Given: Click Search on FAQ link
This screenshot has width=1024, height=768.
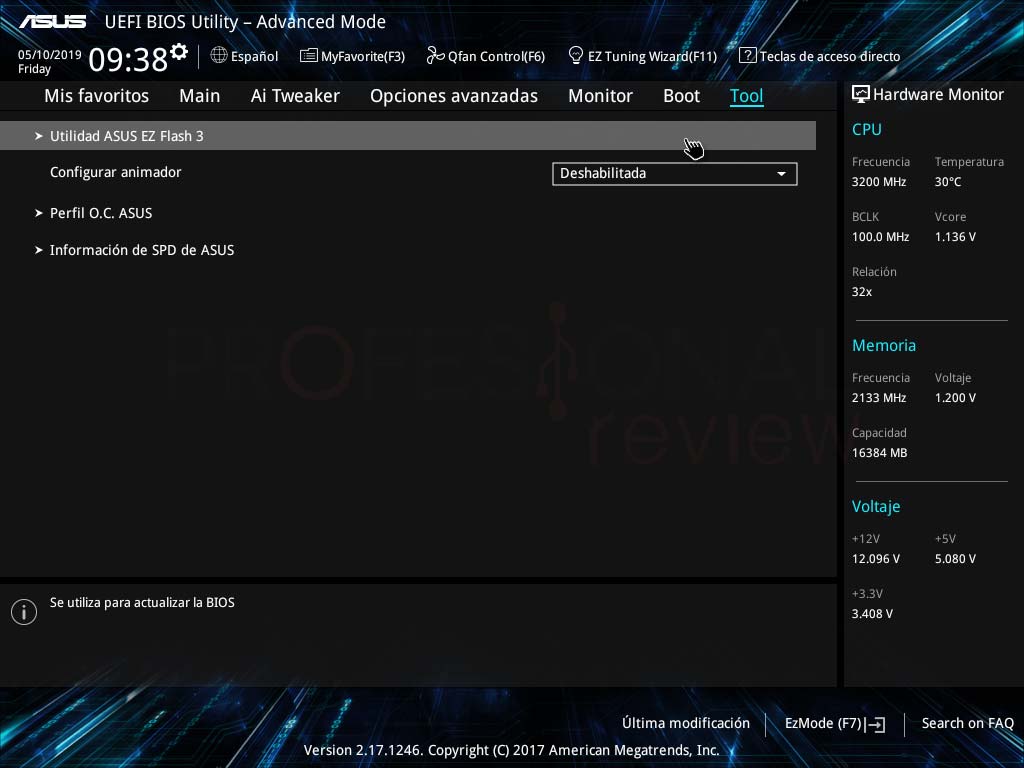Looking at the screenshot, I should [967, 723].
